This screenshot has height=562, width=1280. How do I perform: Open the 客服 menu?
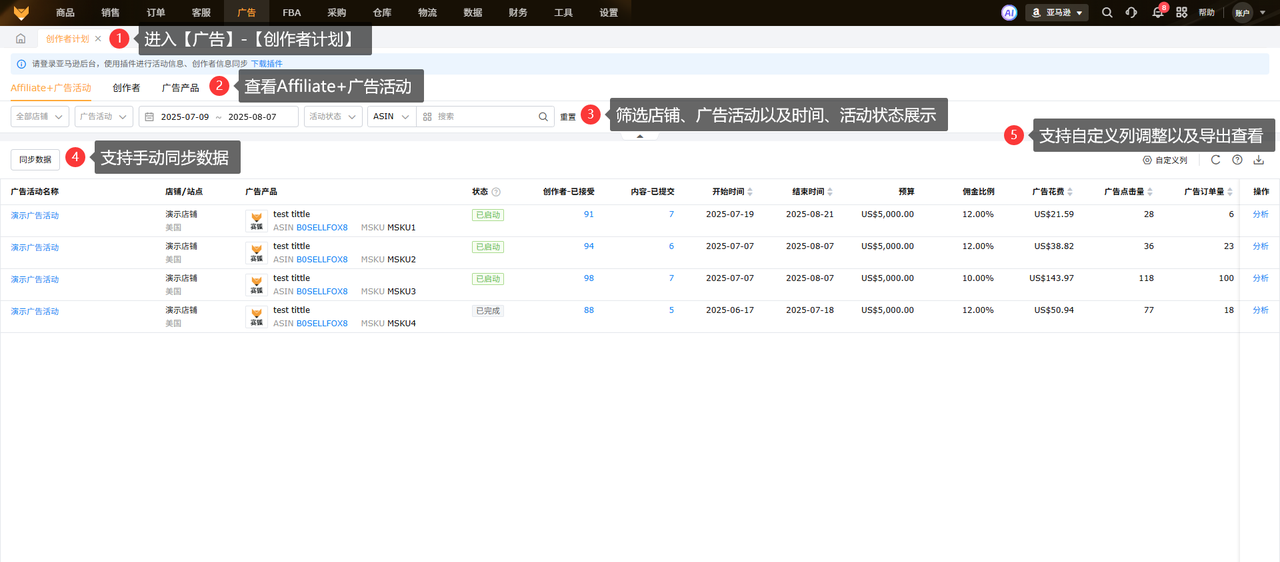coord(201,12)
